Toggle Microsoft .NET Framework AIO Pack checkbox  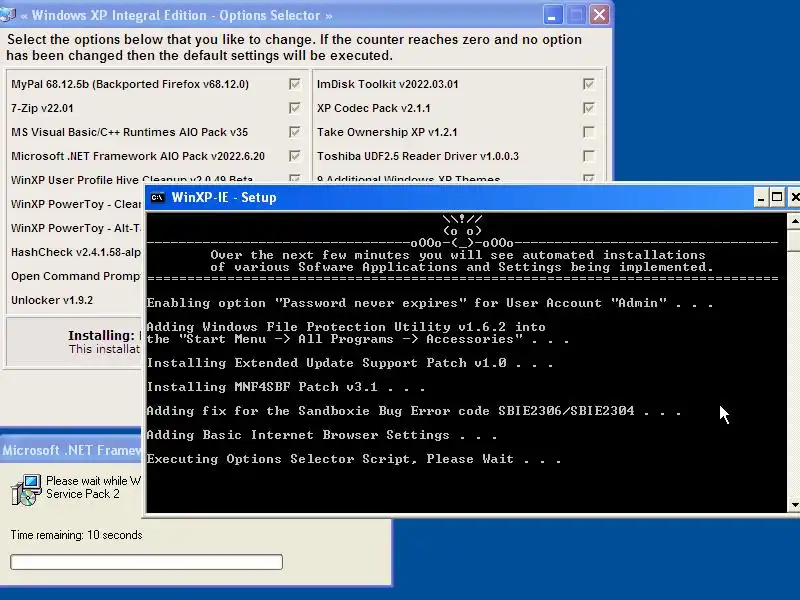pyautogui.click(x=294, y=156)
